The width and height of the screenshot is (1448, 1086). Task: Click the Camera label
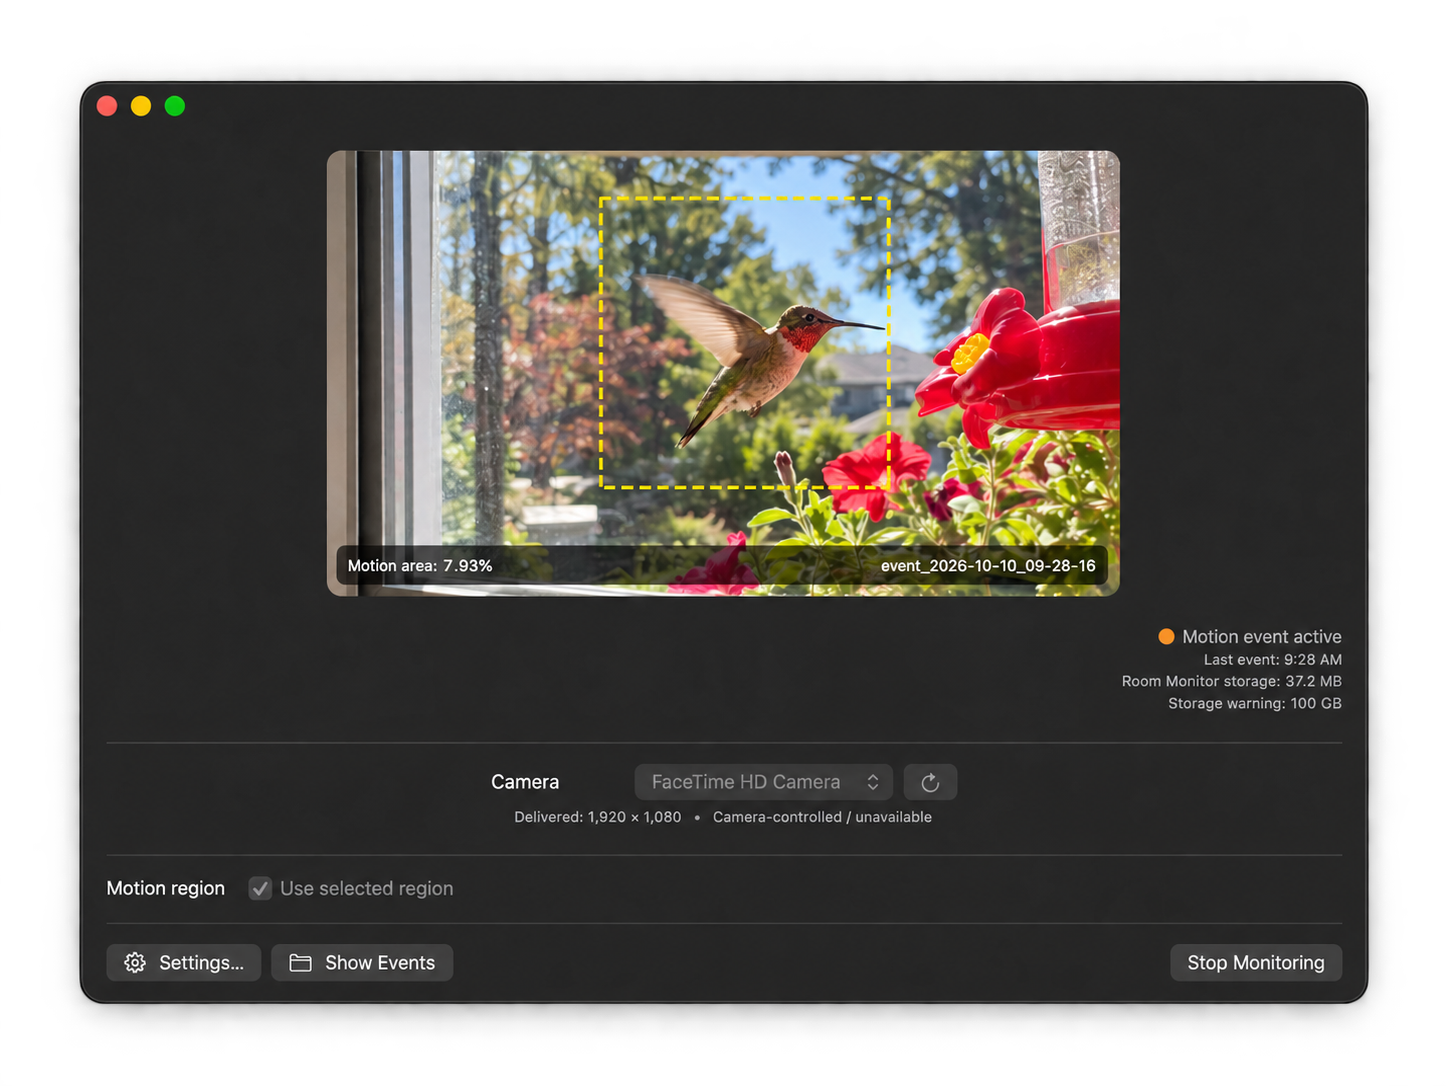(525, 782)
